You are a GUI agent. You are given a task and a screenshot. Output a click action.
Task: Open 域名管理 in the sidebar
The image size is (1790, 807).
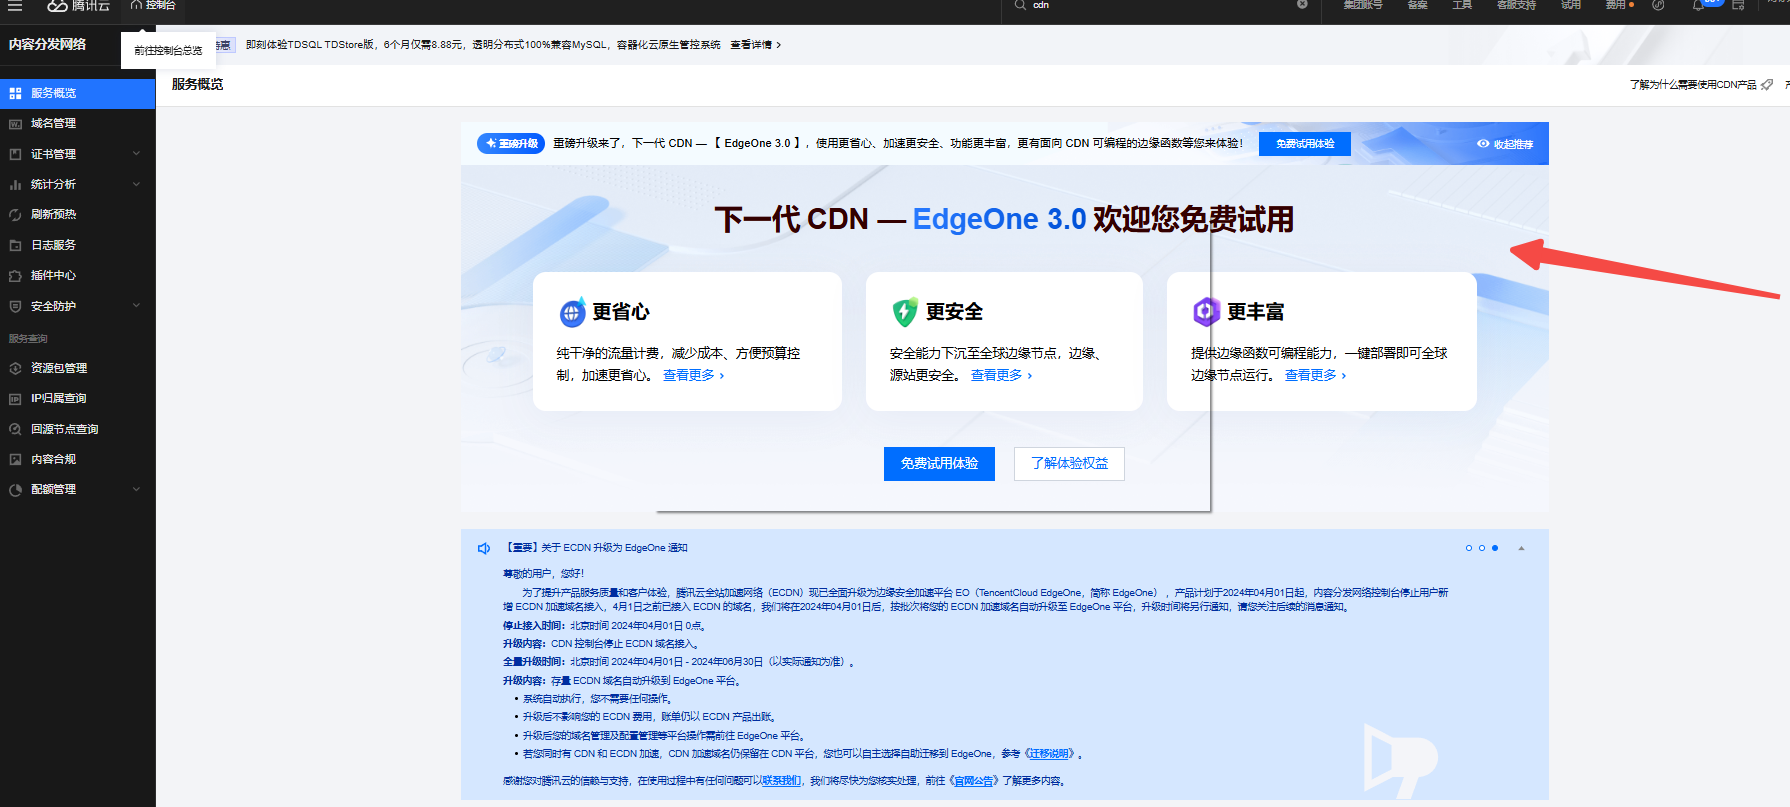53,123
